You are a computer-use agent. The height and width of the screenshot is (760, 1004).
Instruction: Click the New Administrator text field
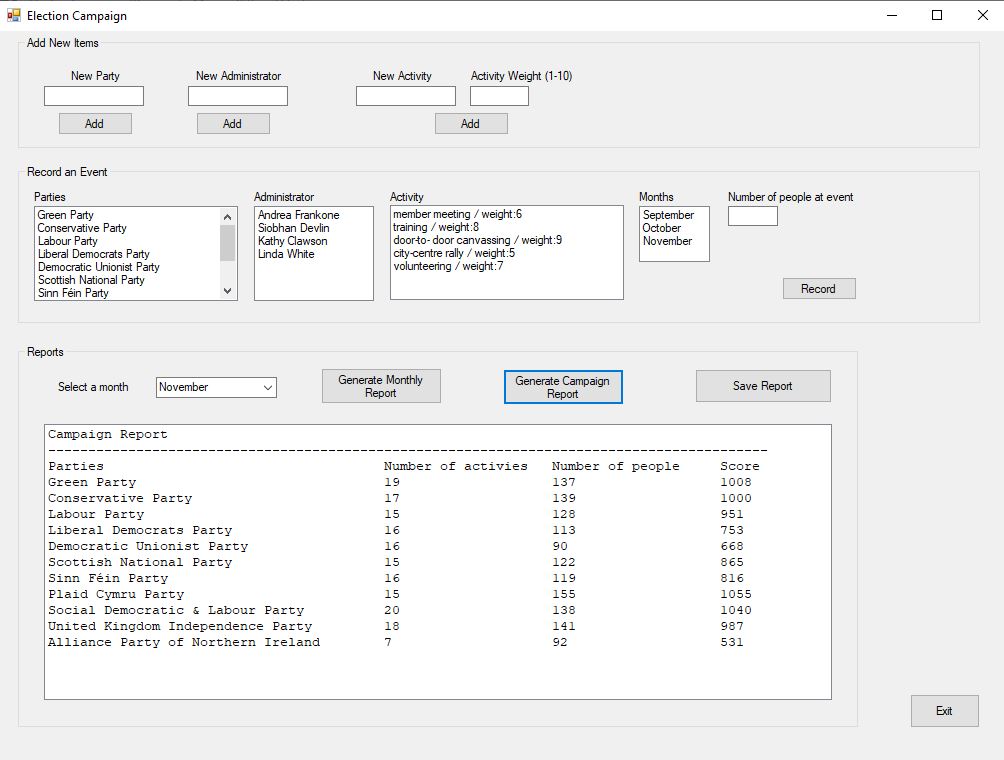click(x=238, y=96)
